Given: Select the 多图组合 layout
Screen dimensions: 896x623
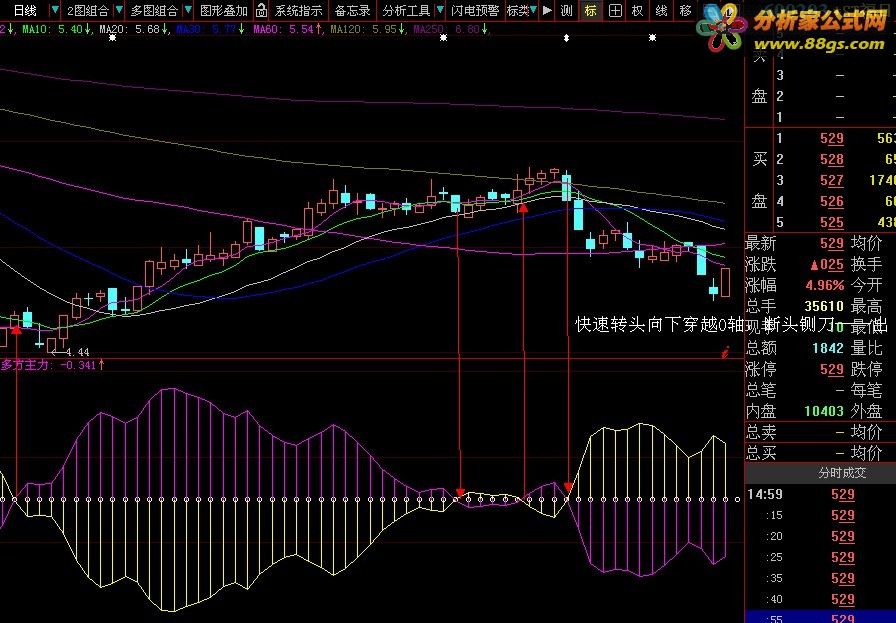Looking at the screenshot, I should pyautogui.click(x=153, y=10).
